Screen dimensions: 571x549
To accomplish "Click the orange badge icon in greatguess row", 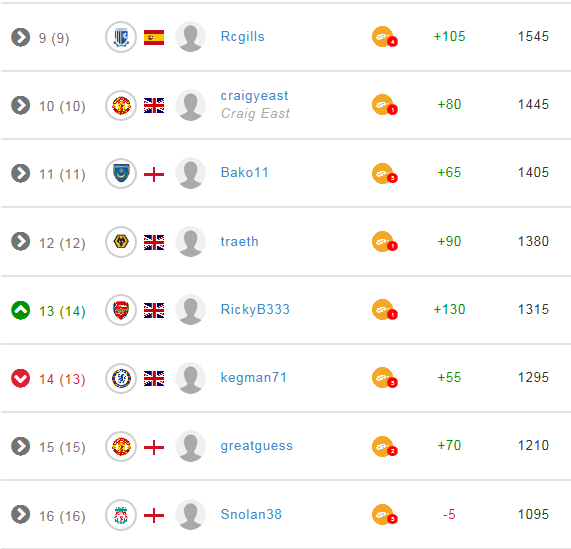I will pos(385,446).
